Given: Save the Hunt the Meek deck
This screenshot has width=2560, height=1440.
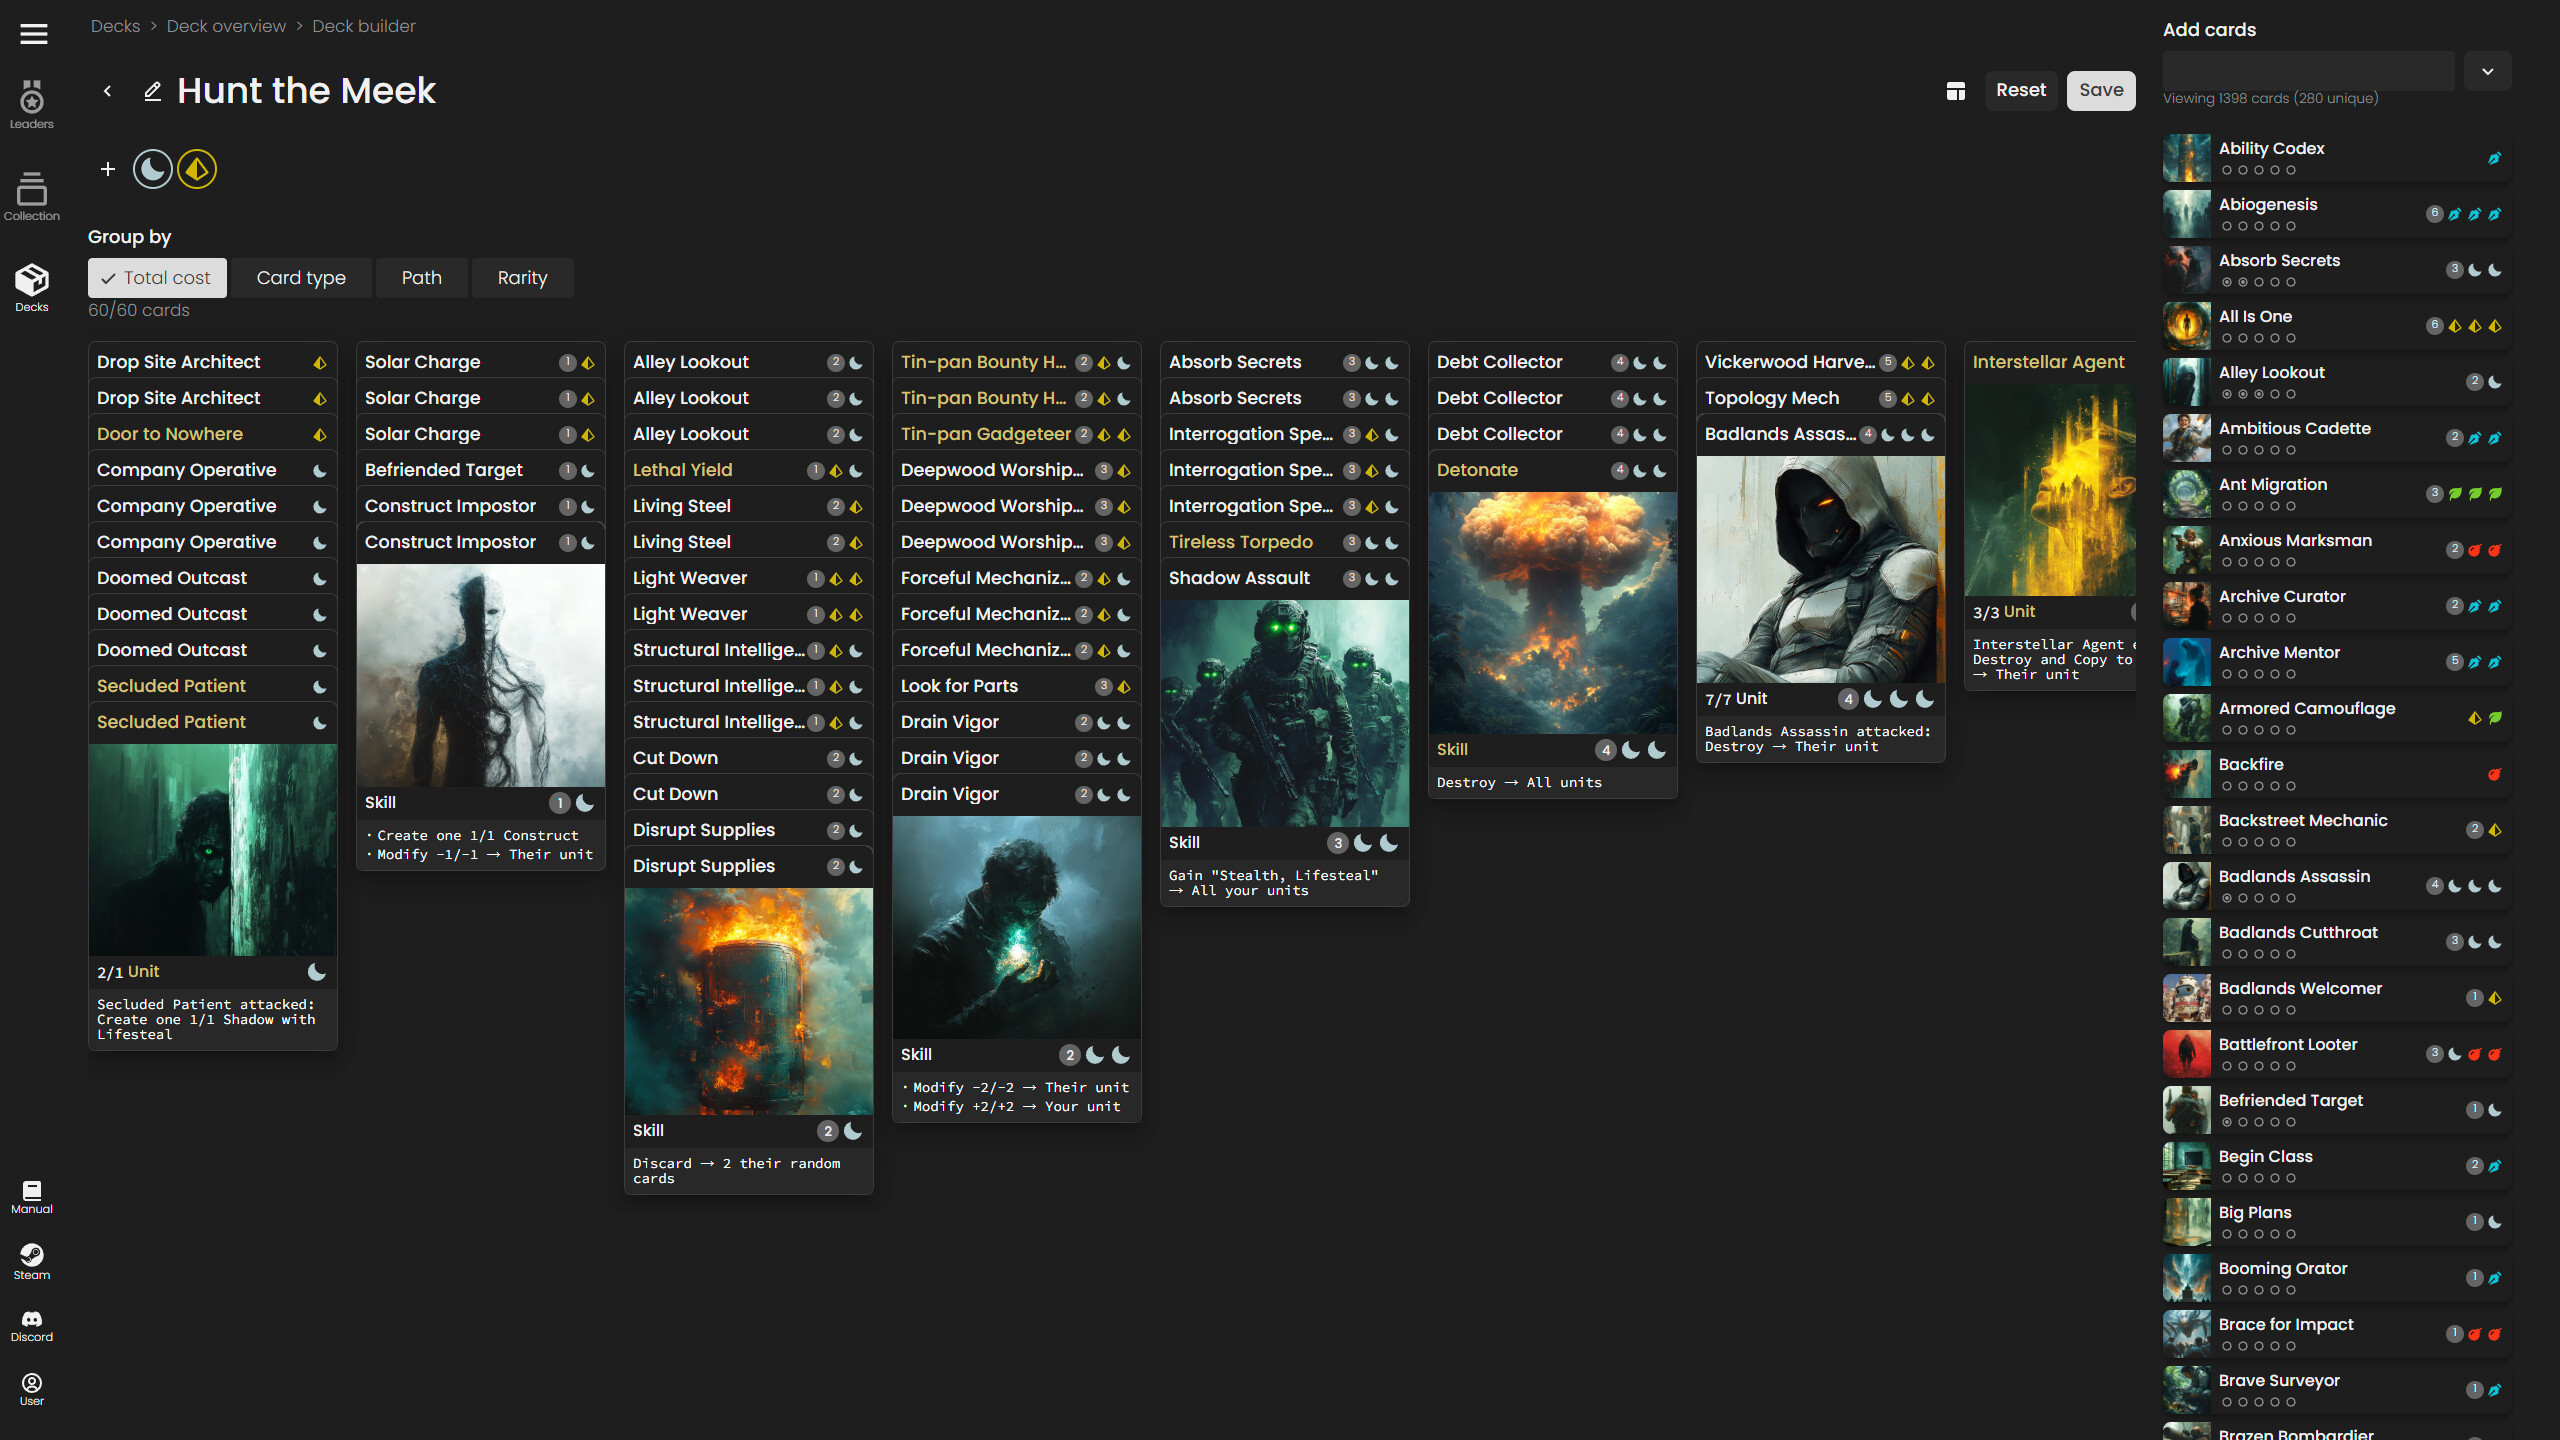Looking at the screenshot, I should 2100,90.
